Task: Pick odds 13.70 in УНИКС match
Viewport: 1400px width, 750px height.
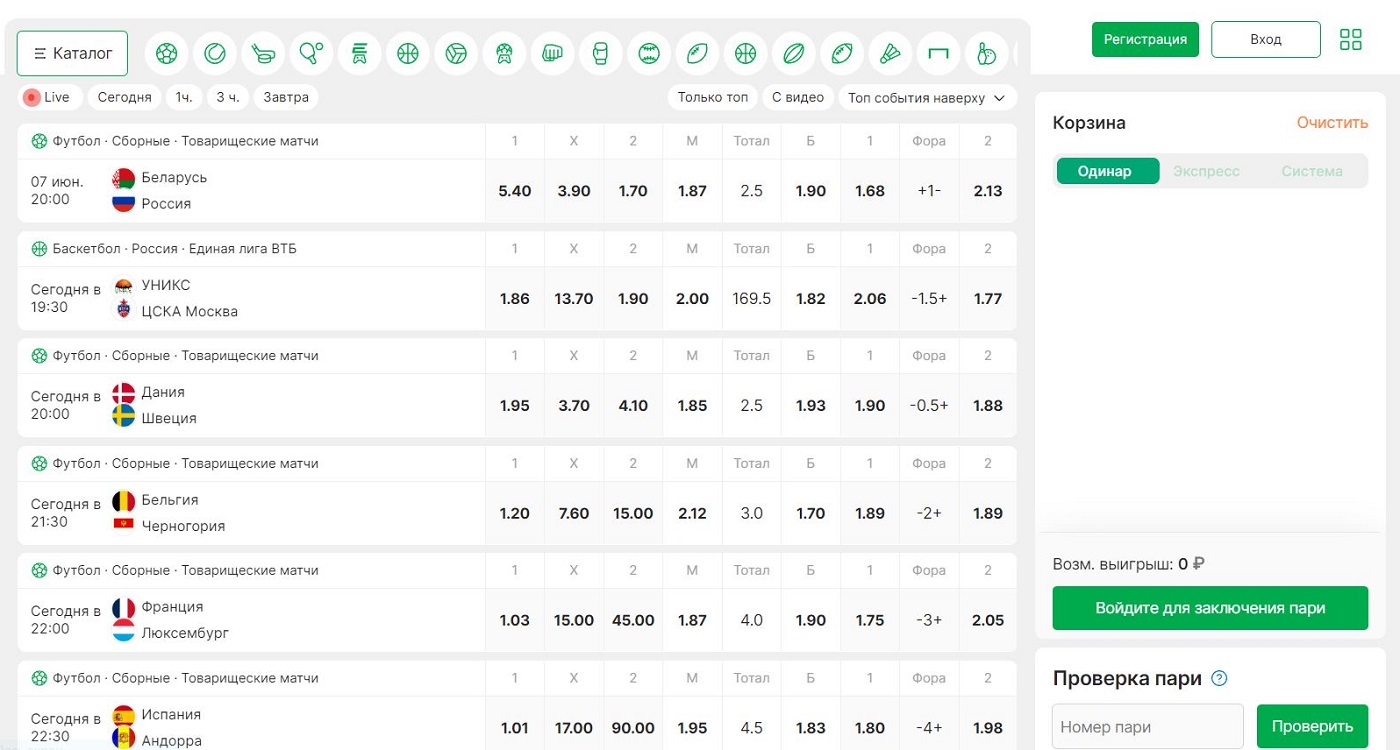Action: tap(574, 298)
